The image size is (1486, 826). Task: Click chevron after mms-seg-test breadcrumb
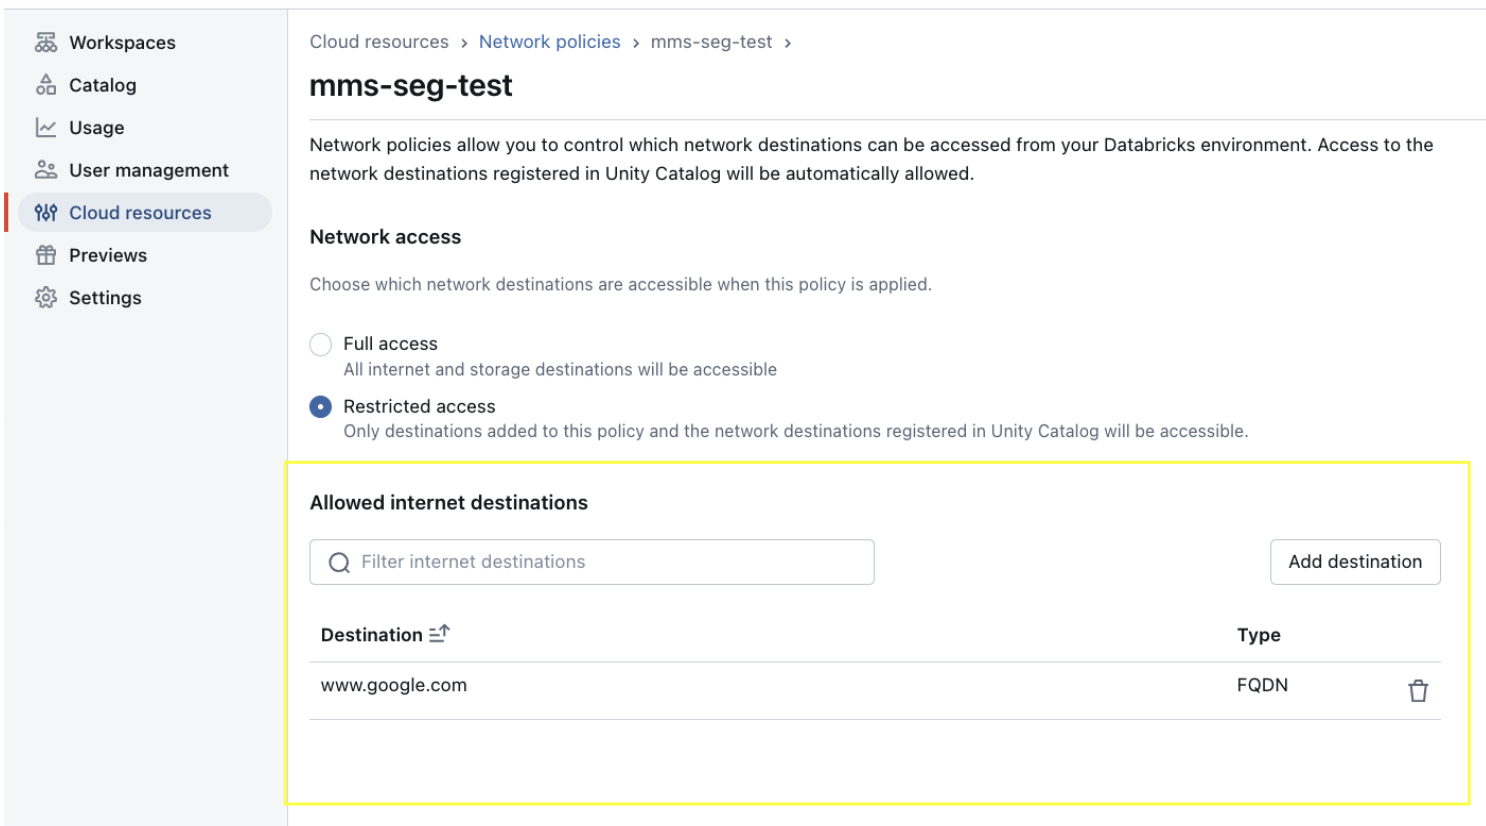[x=788, y=43]
